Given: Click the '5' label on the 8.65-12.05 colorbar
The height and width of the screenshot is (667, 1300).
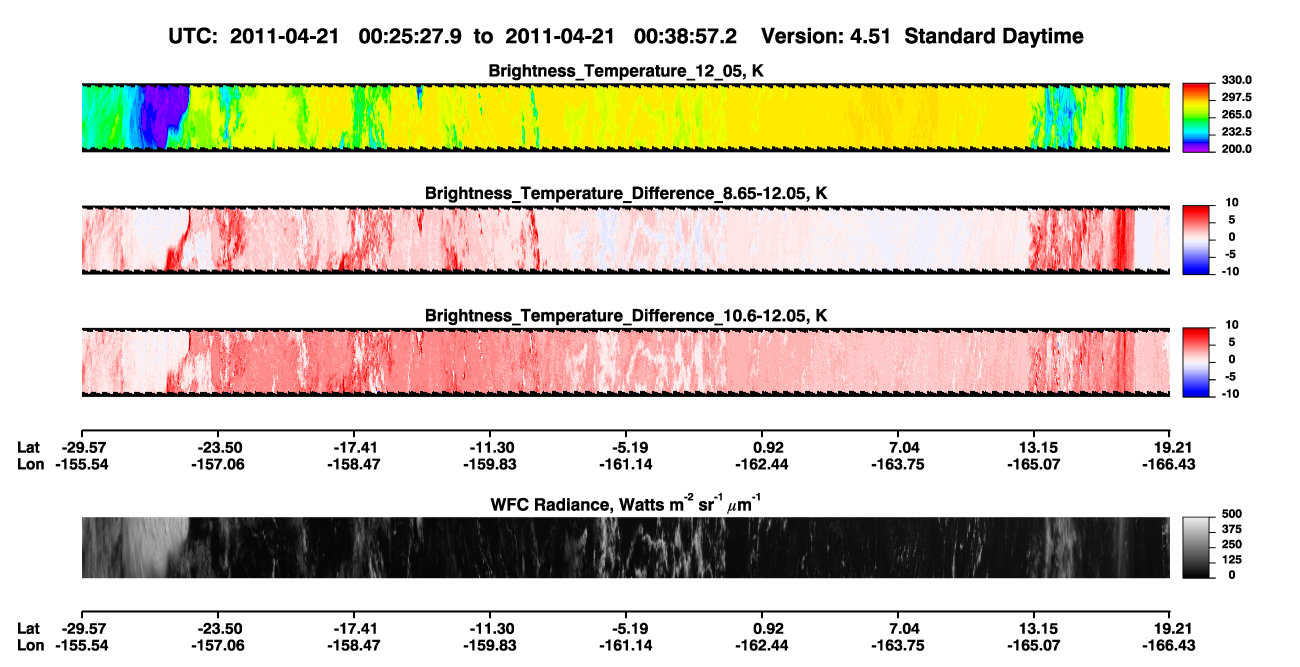Looking at the screenshot, I should tap(1231, 220).
